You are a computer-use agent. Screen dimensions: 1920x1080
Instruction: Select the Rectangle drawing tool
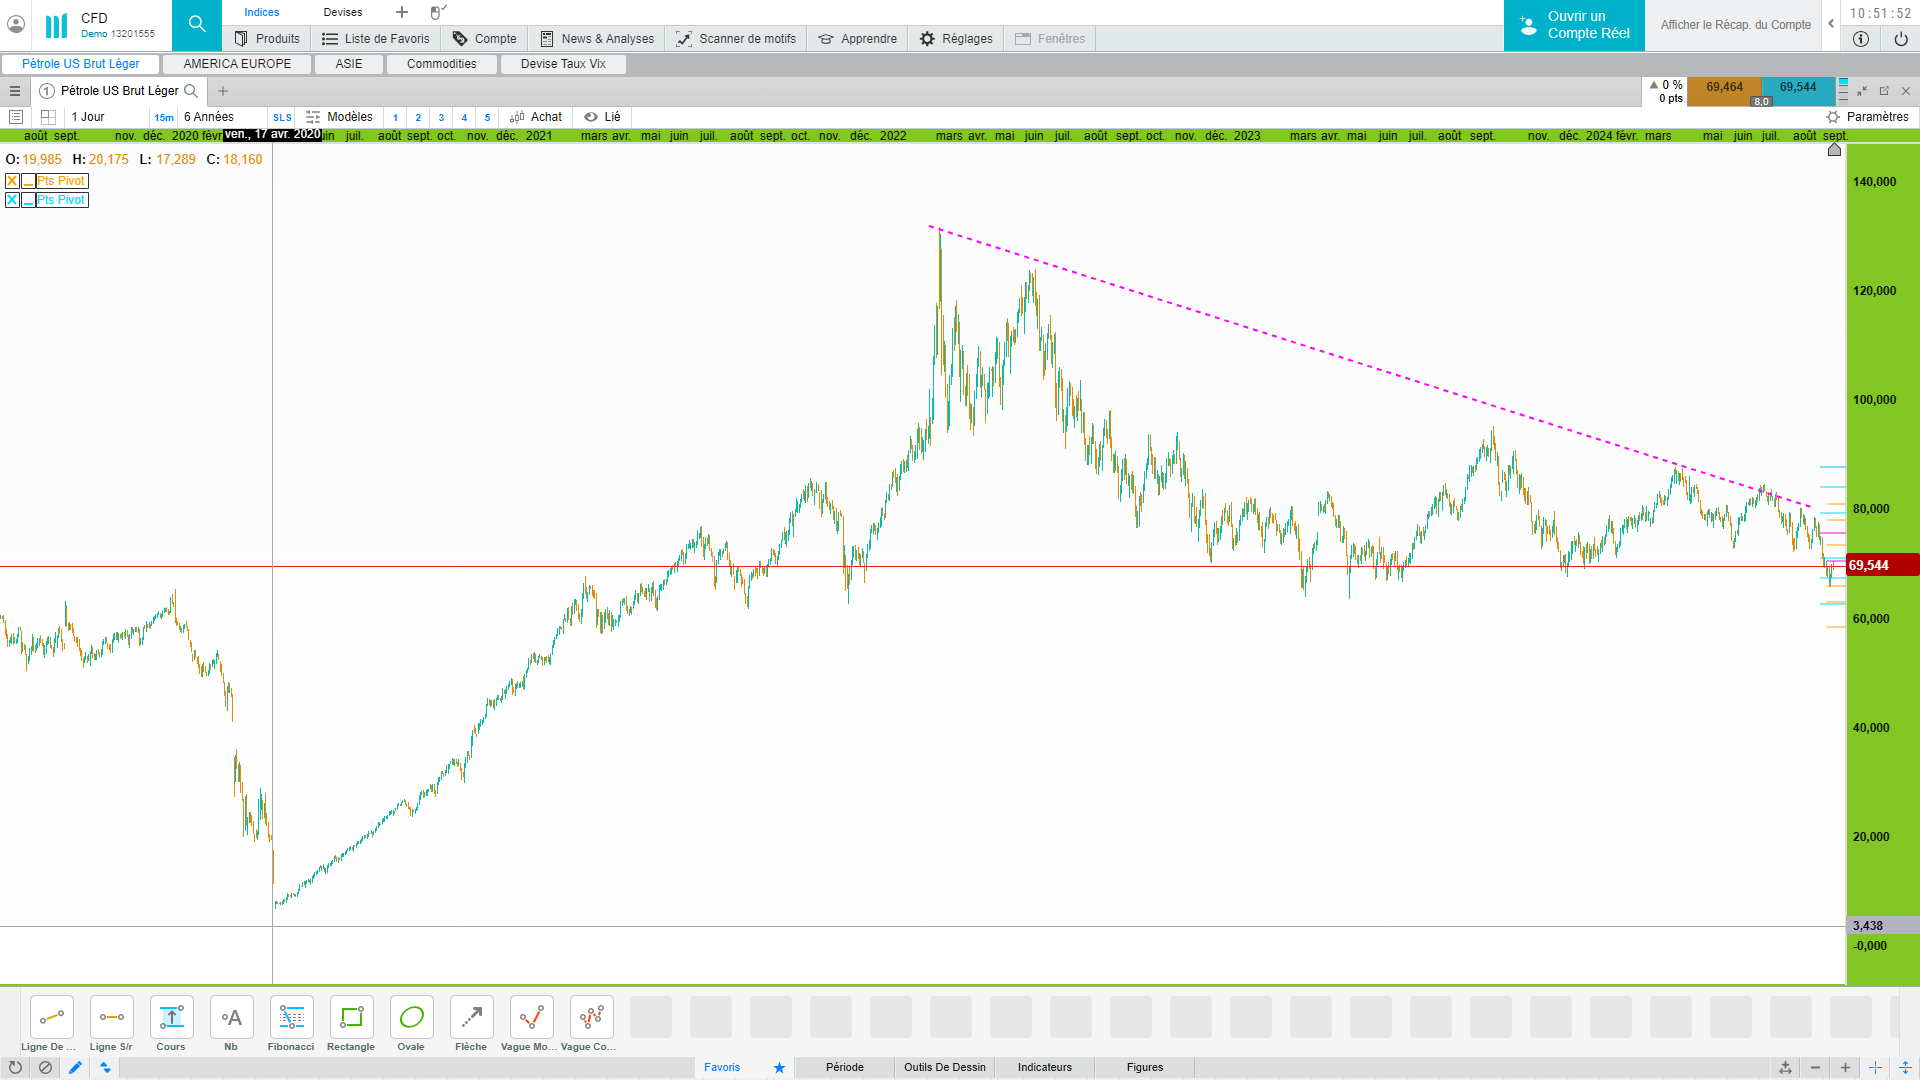[x=351, y=1018]
